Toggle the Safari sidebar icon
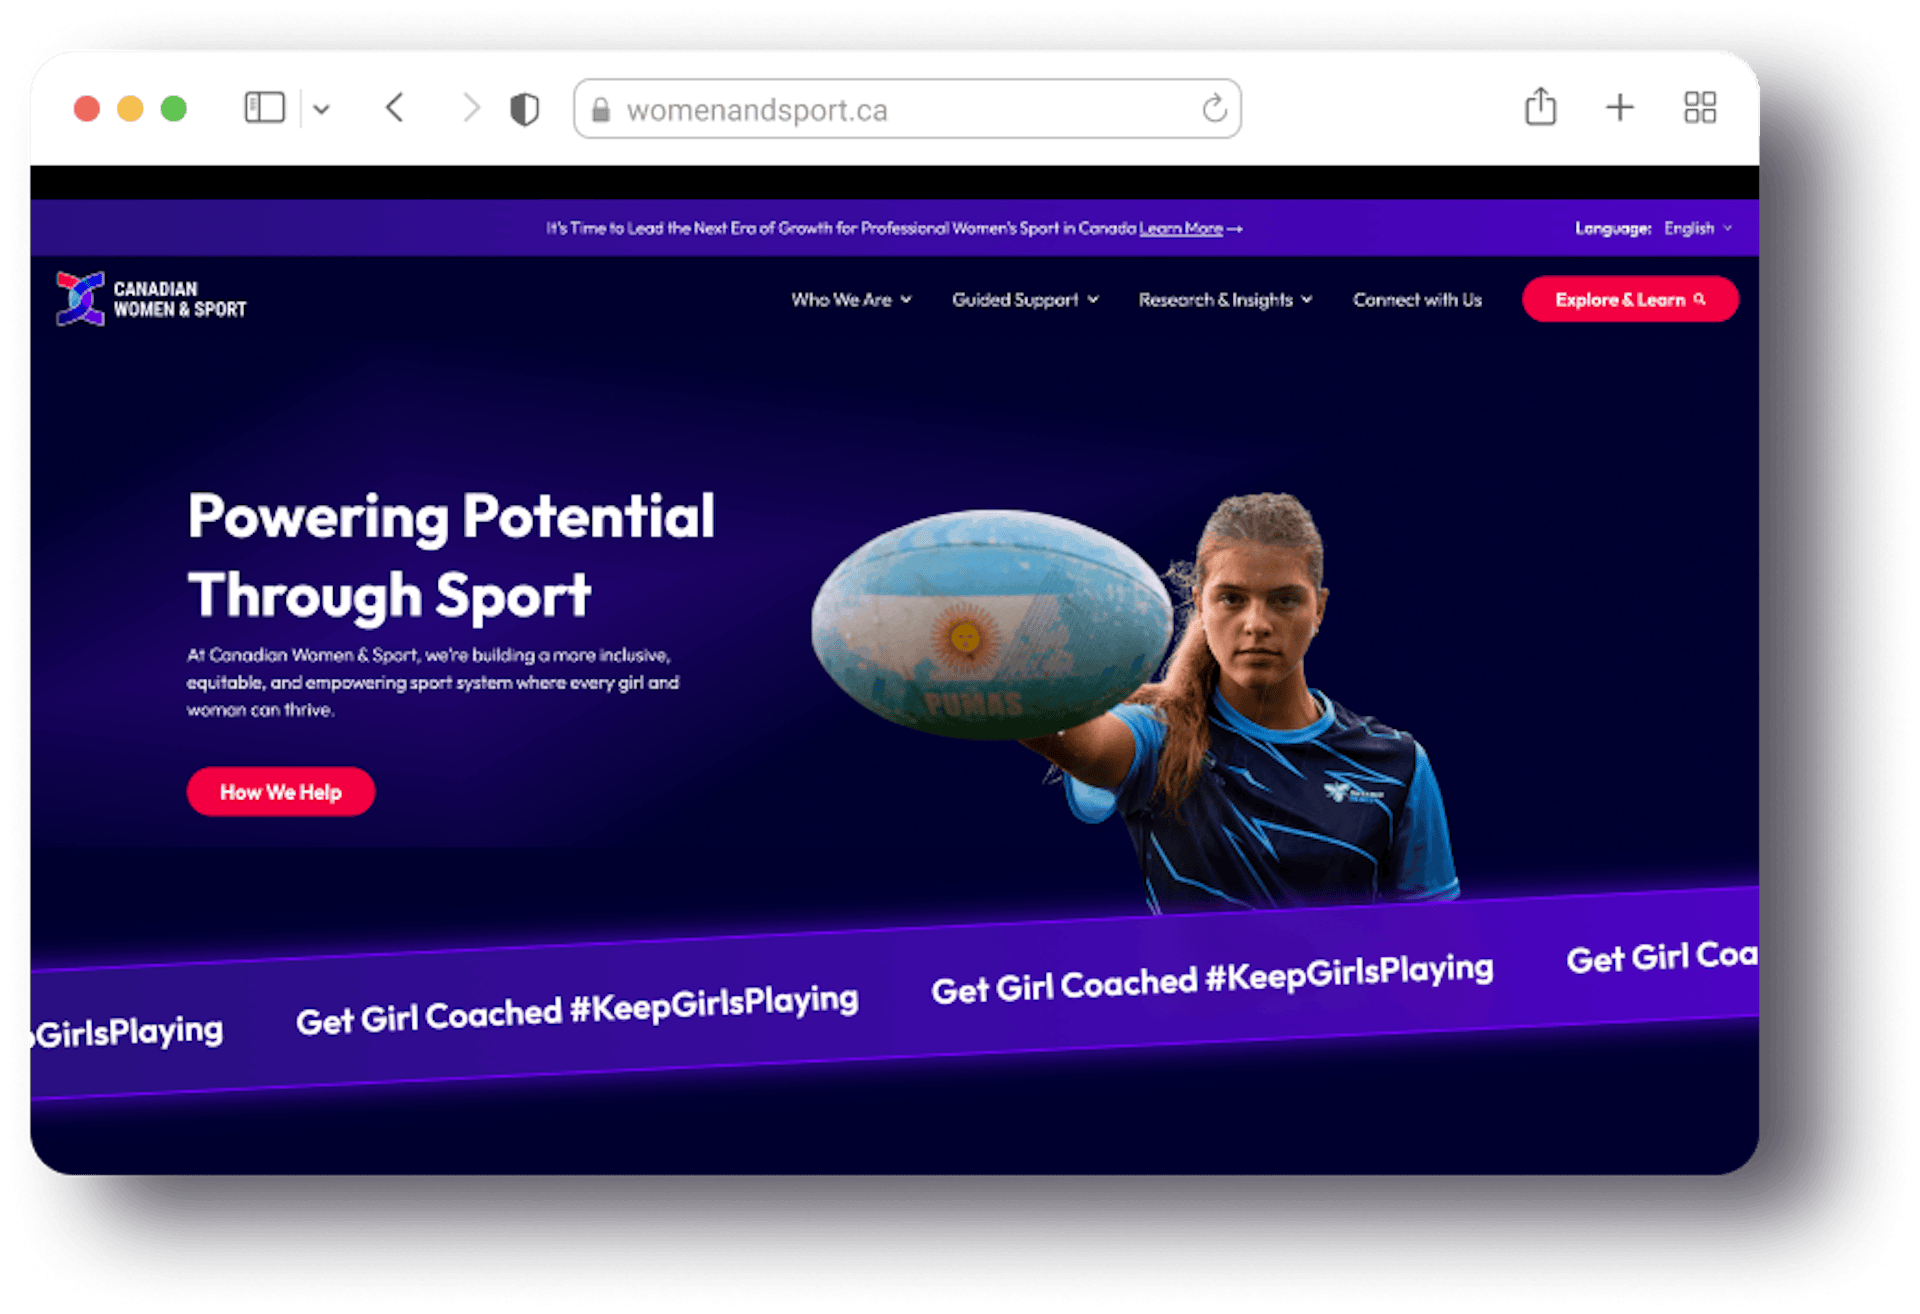This screenshot has height=1314, width=1920. pos(264,108)
